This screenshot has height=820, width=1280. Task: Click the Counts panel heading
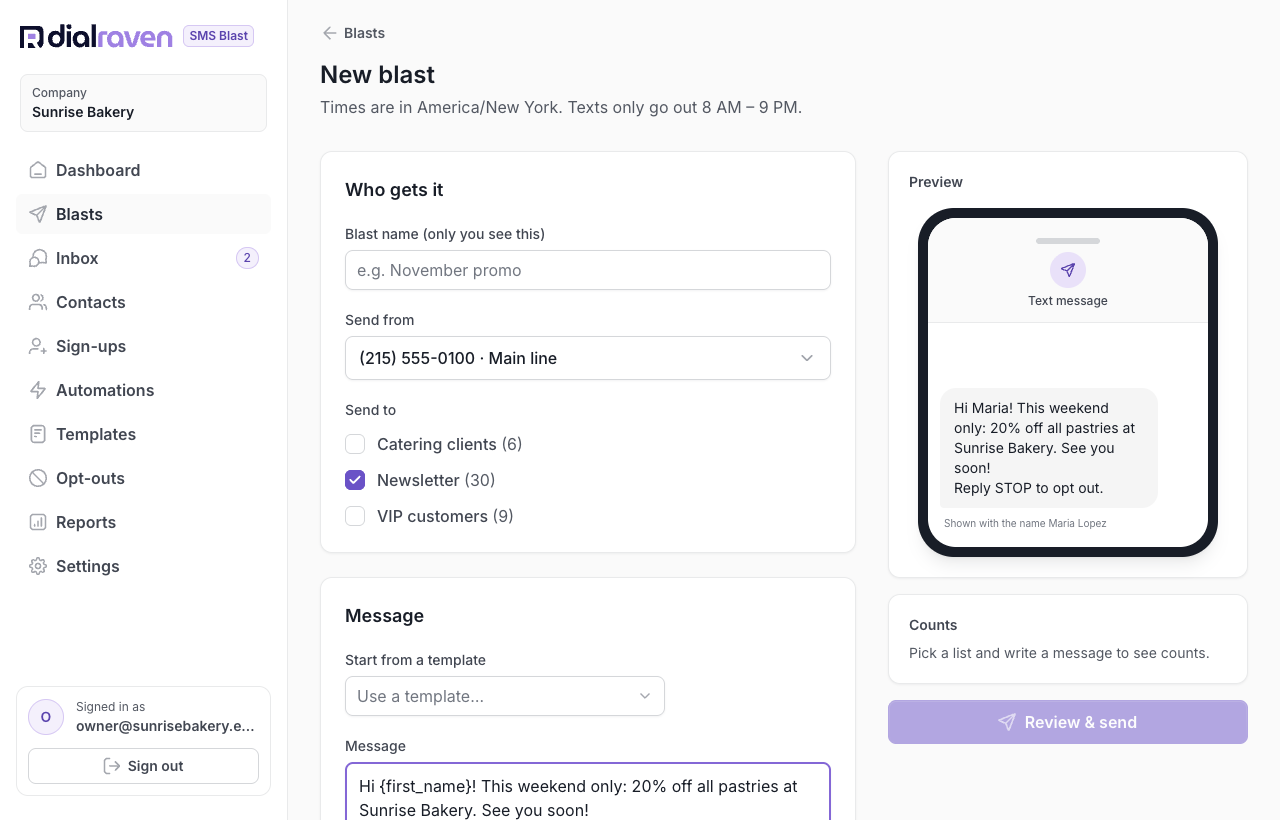(933, 625)
